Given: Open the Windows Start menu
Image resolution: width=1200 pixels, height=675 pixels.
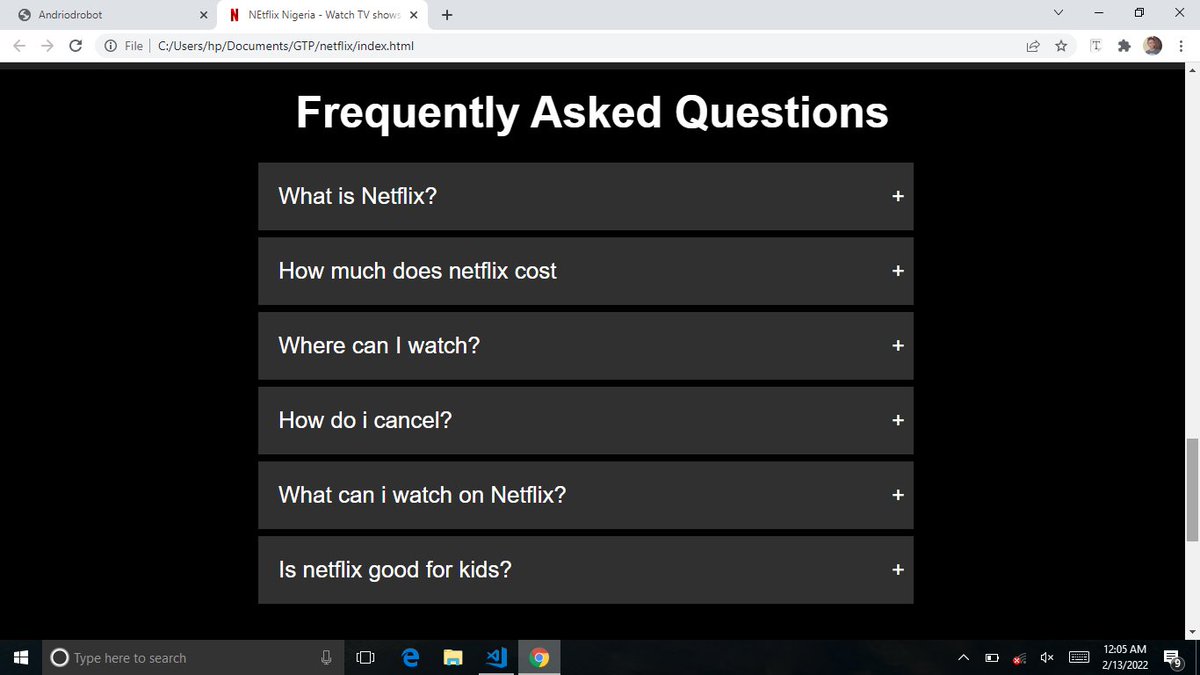Looking at the screenshot, I should 20,657.
